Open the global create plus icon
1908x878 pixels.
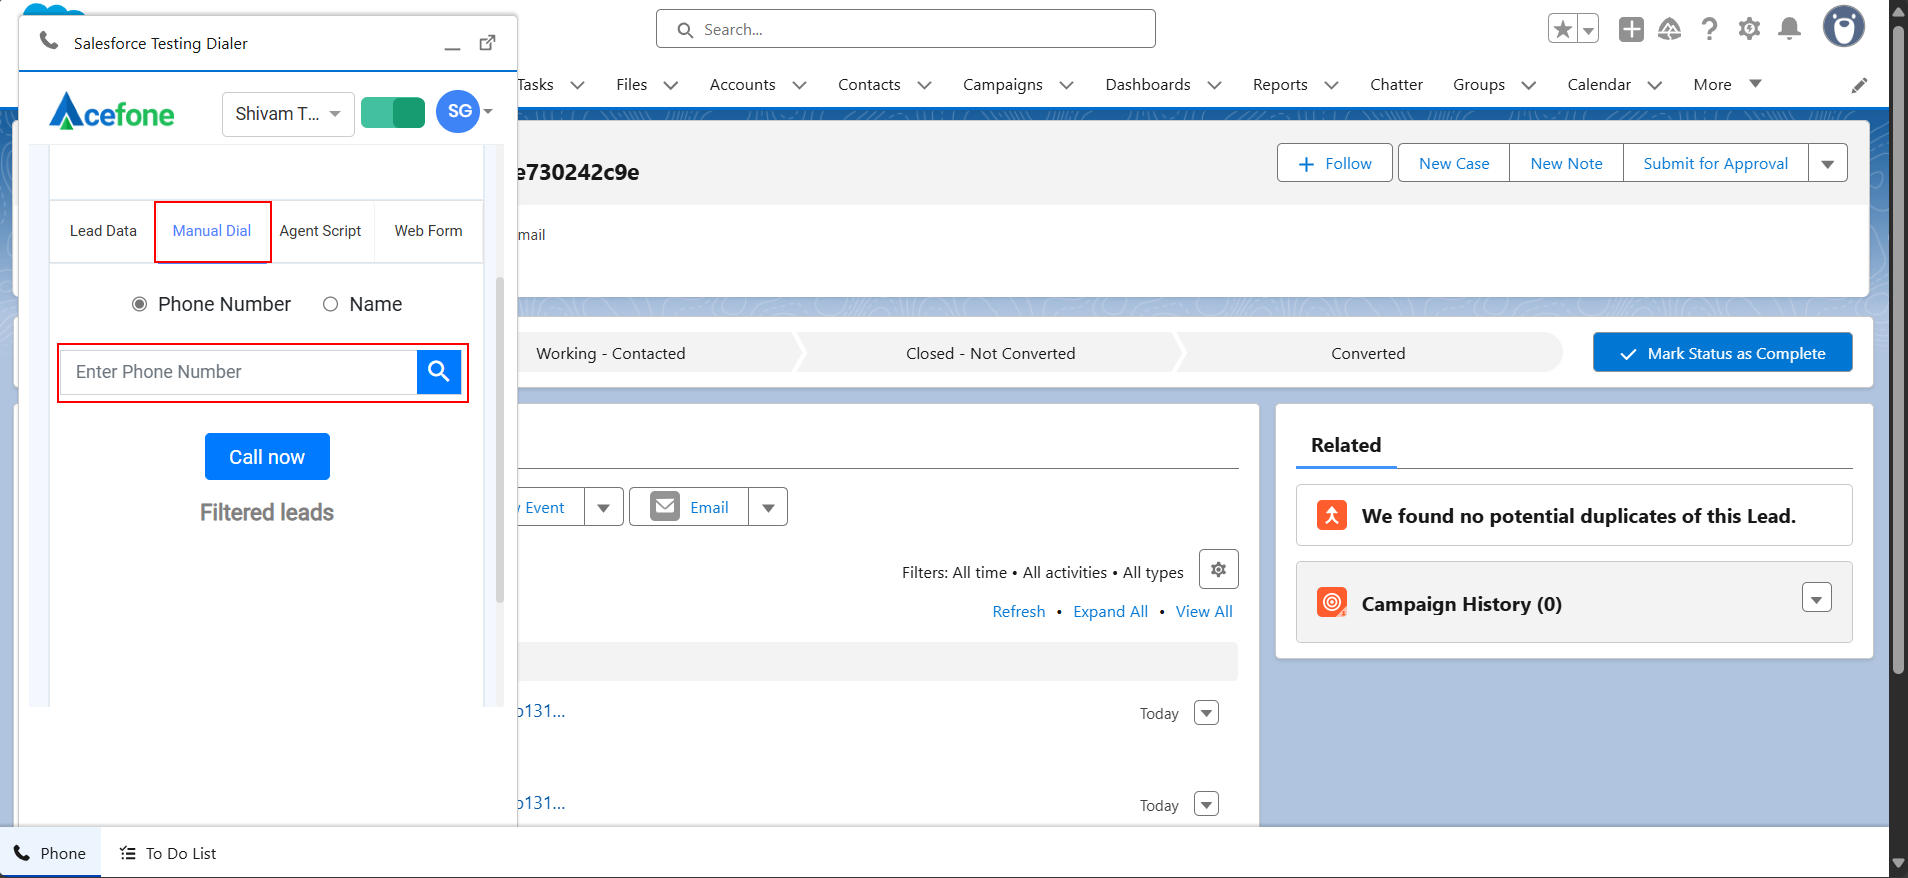(x=1631, y=29)
